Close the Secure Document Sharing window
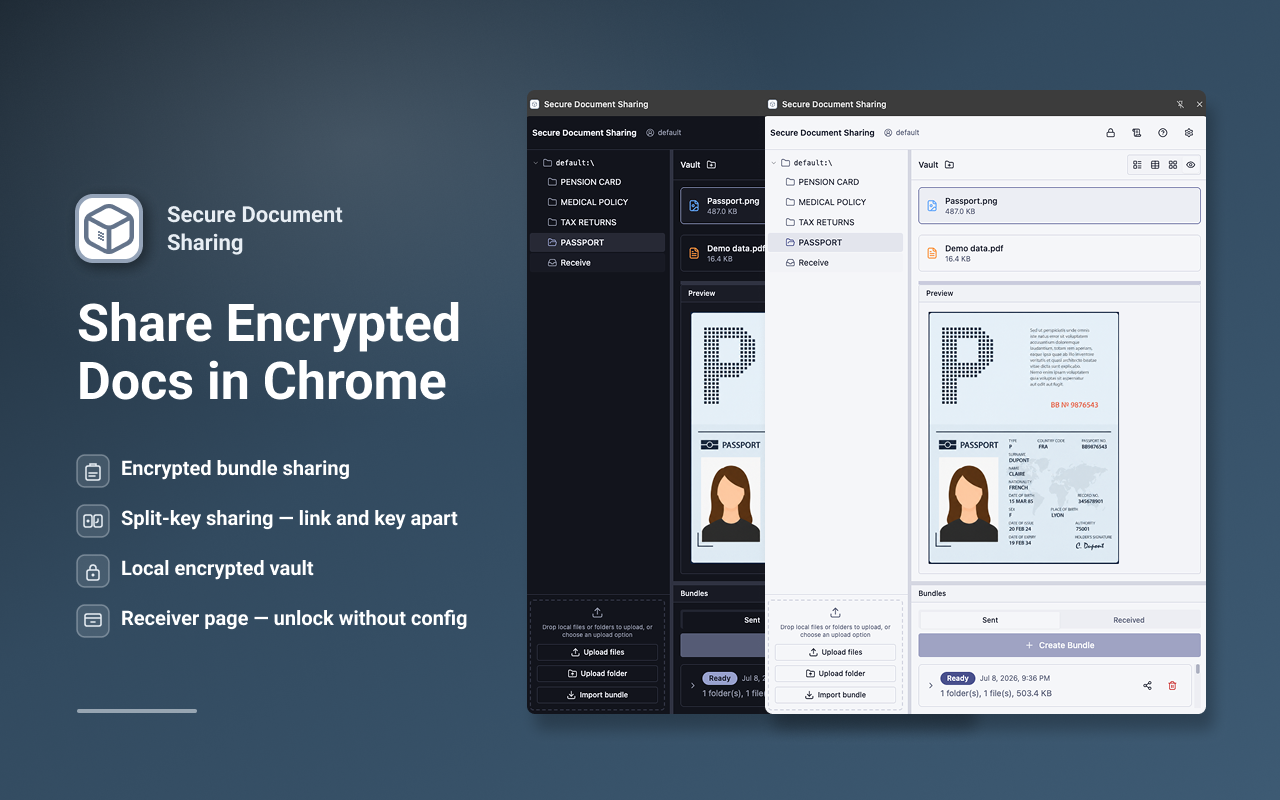This screenshot has height=800, width=1280. (x=1199, y=104)
